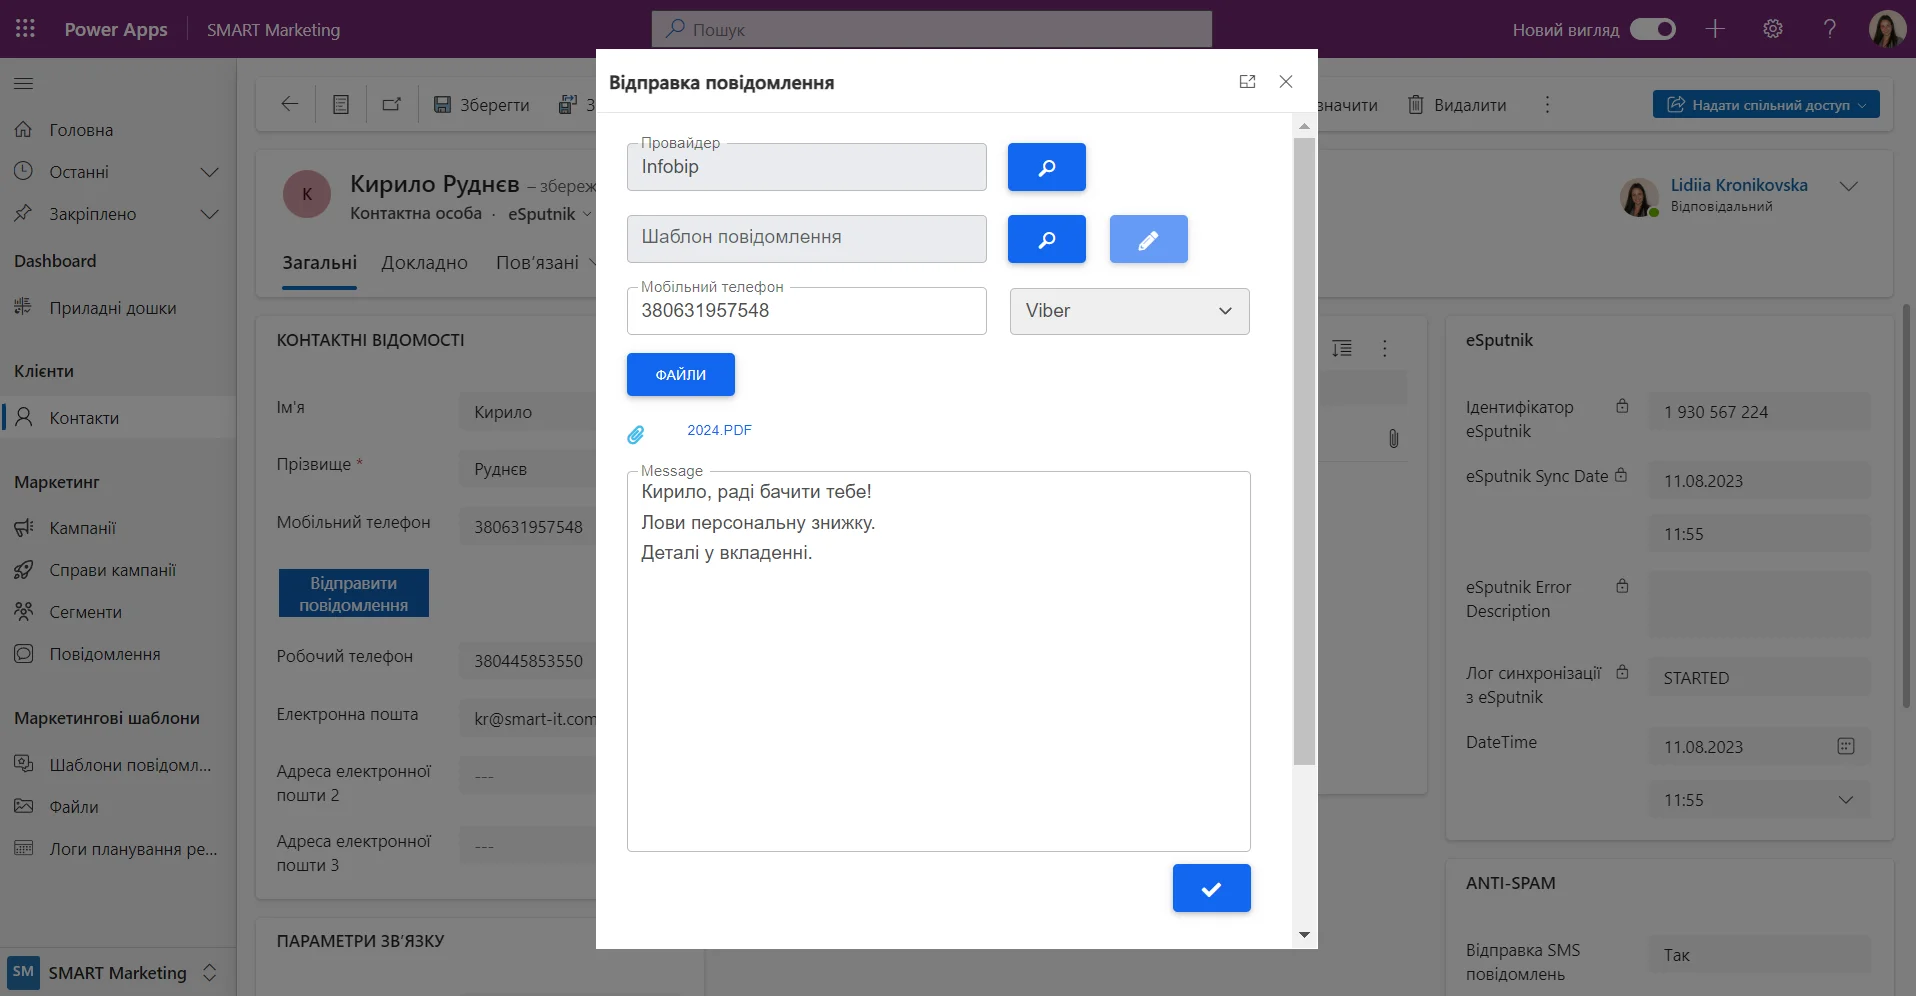Click the ФАЙЛИ button

pyautogui.click(x=680, y=375)
